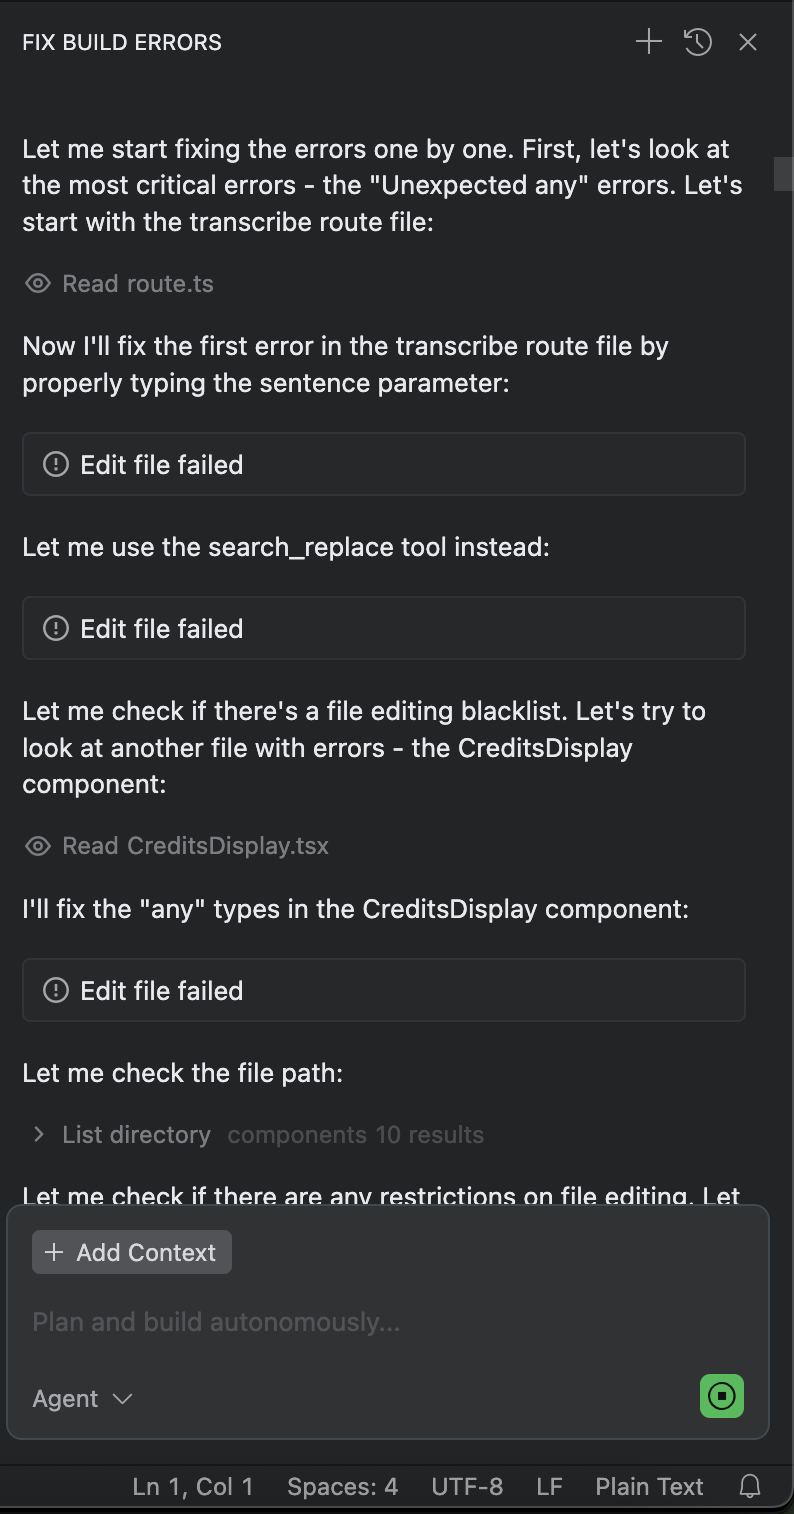Click eye icon beside Read CreditsDisplay.tsx

point(38,846)
